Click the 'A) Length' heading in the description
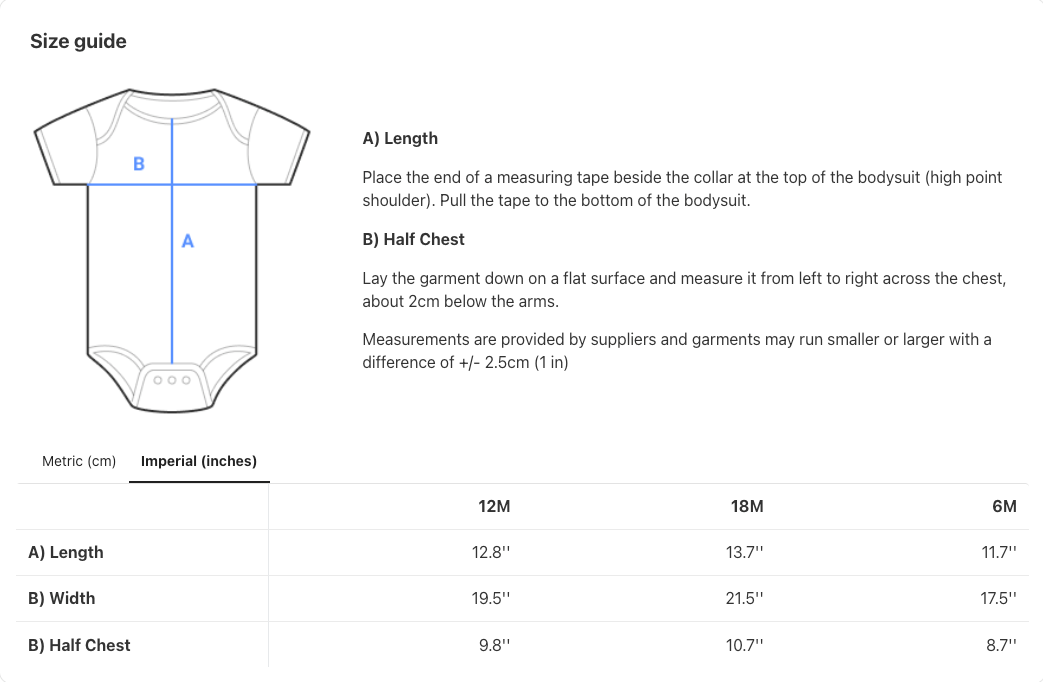This screenshot has width=1043, height=682. tap(400, 138)
